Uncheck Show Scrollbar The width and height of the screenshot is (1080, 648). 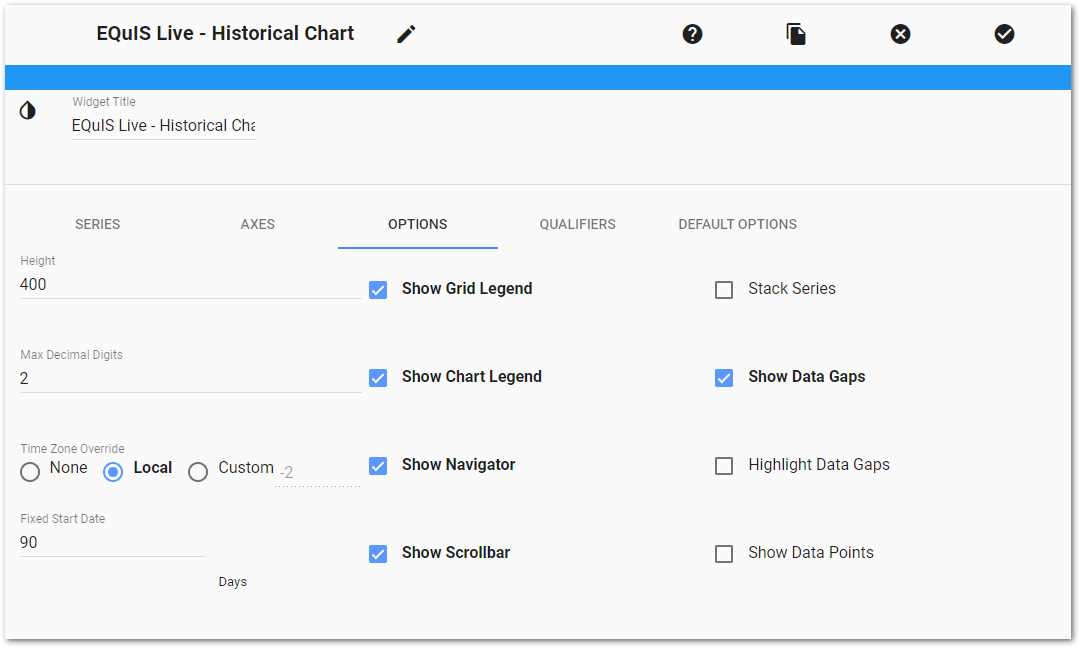coord(378,553)
